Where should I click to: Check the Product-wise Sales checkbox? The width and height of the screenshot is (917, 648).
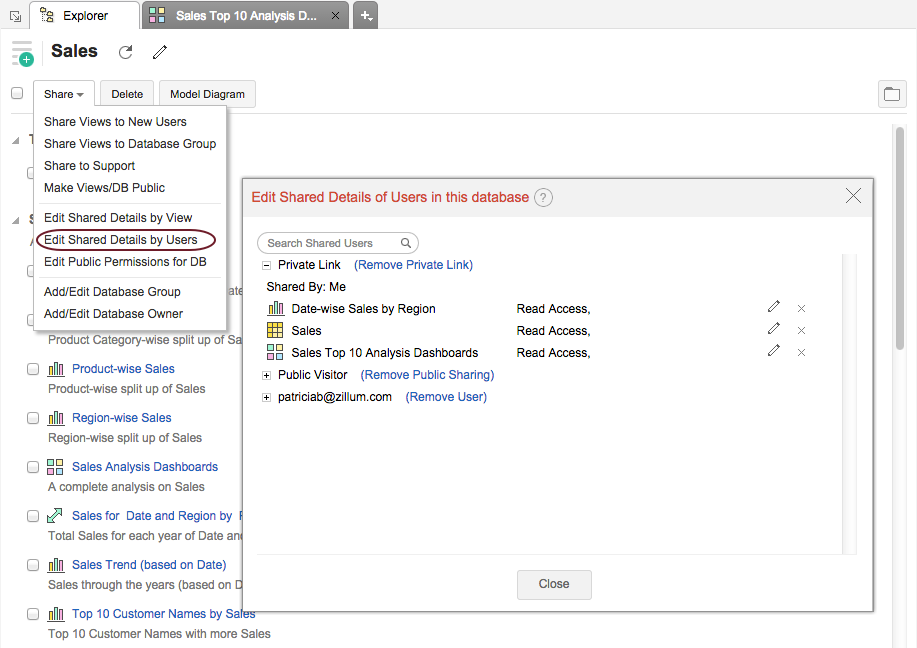point(33,369)
